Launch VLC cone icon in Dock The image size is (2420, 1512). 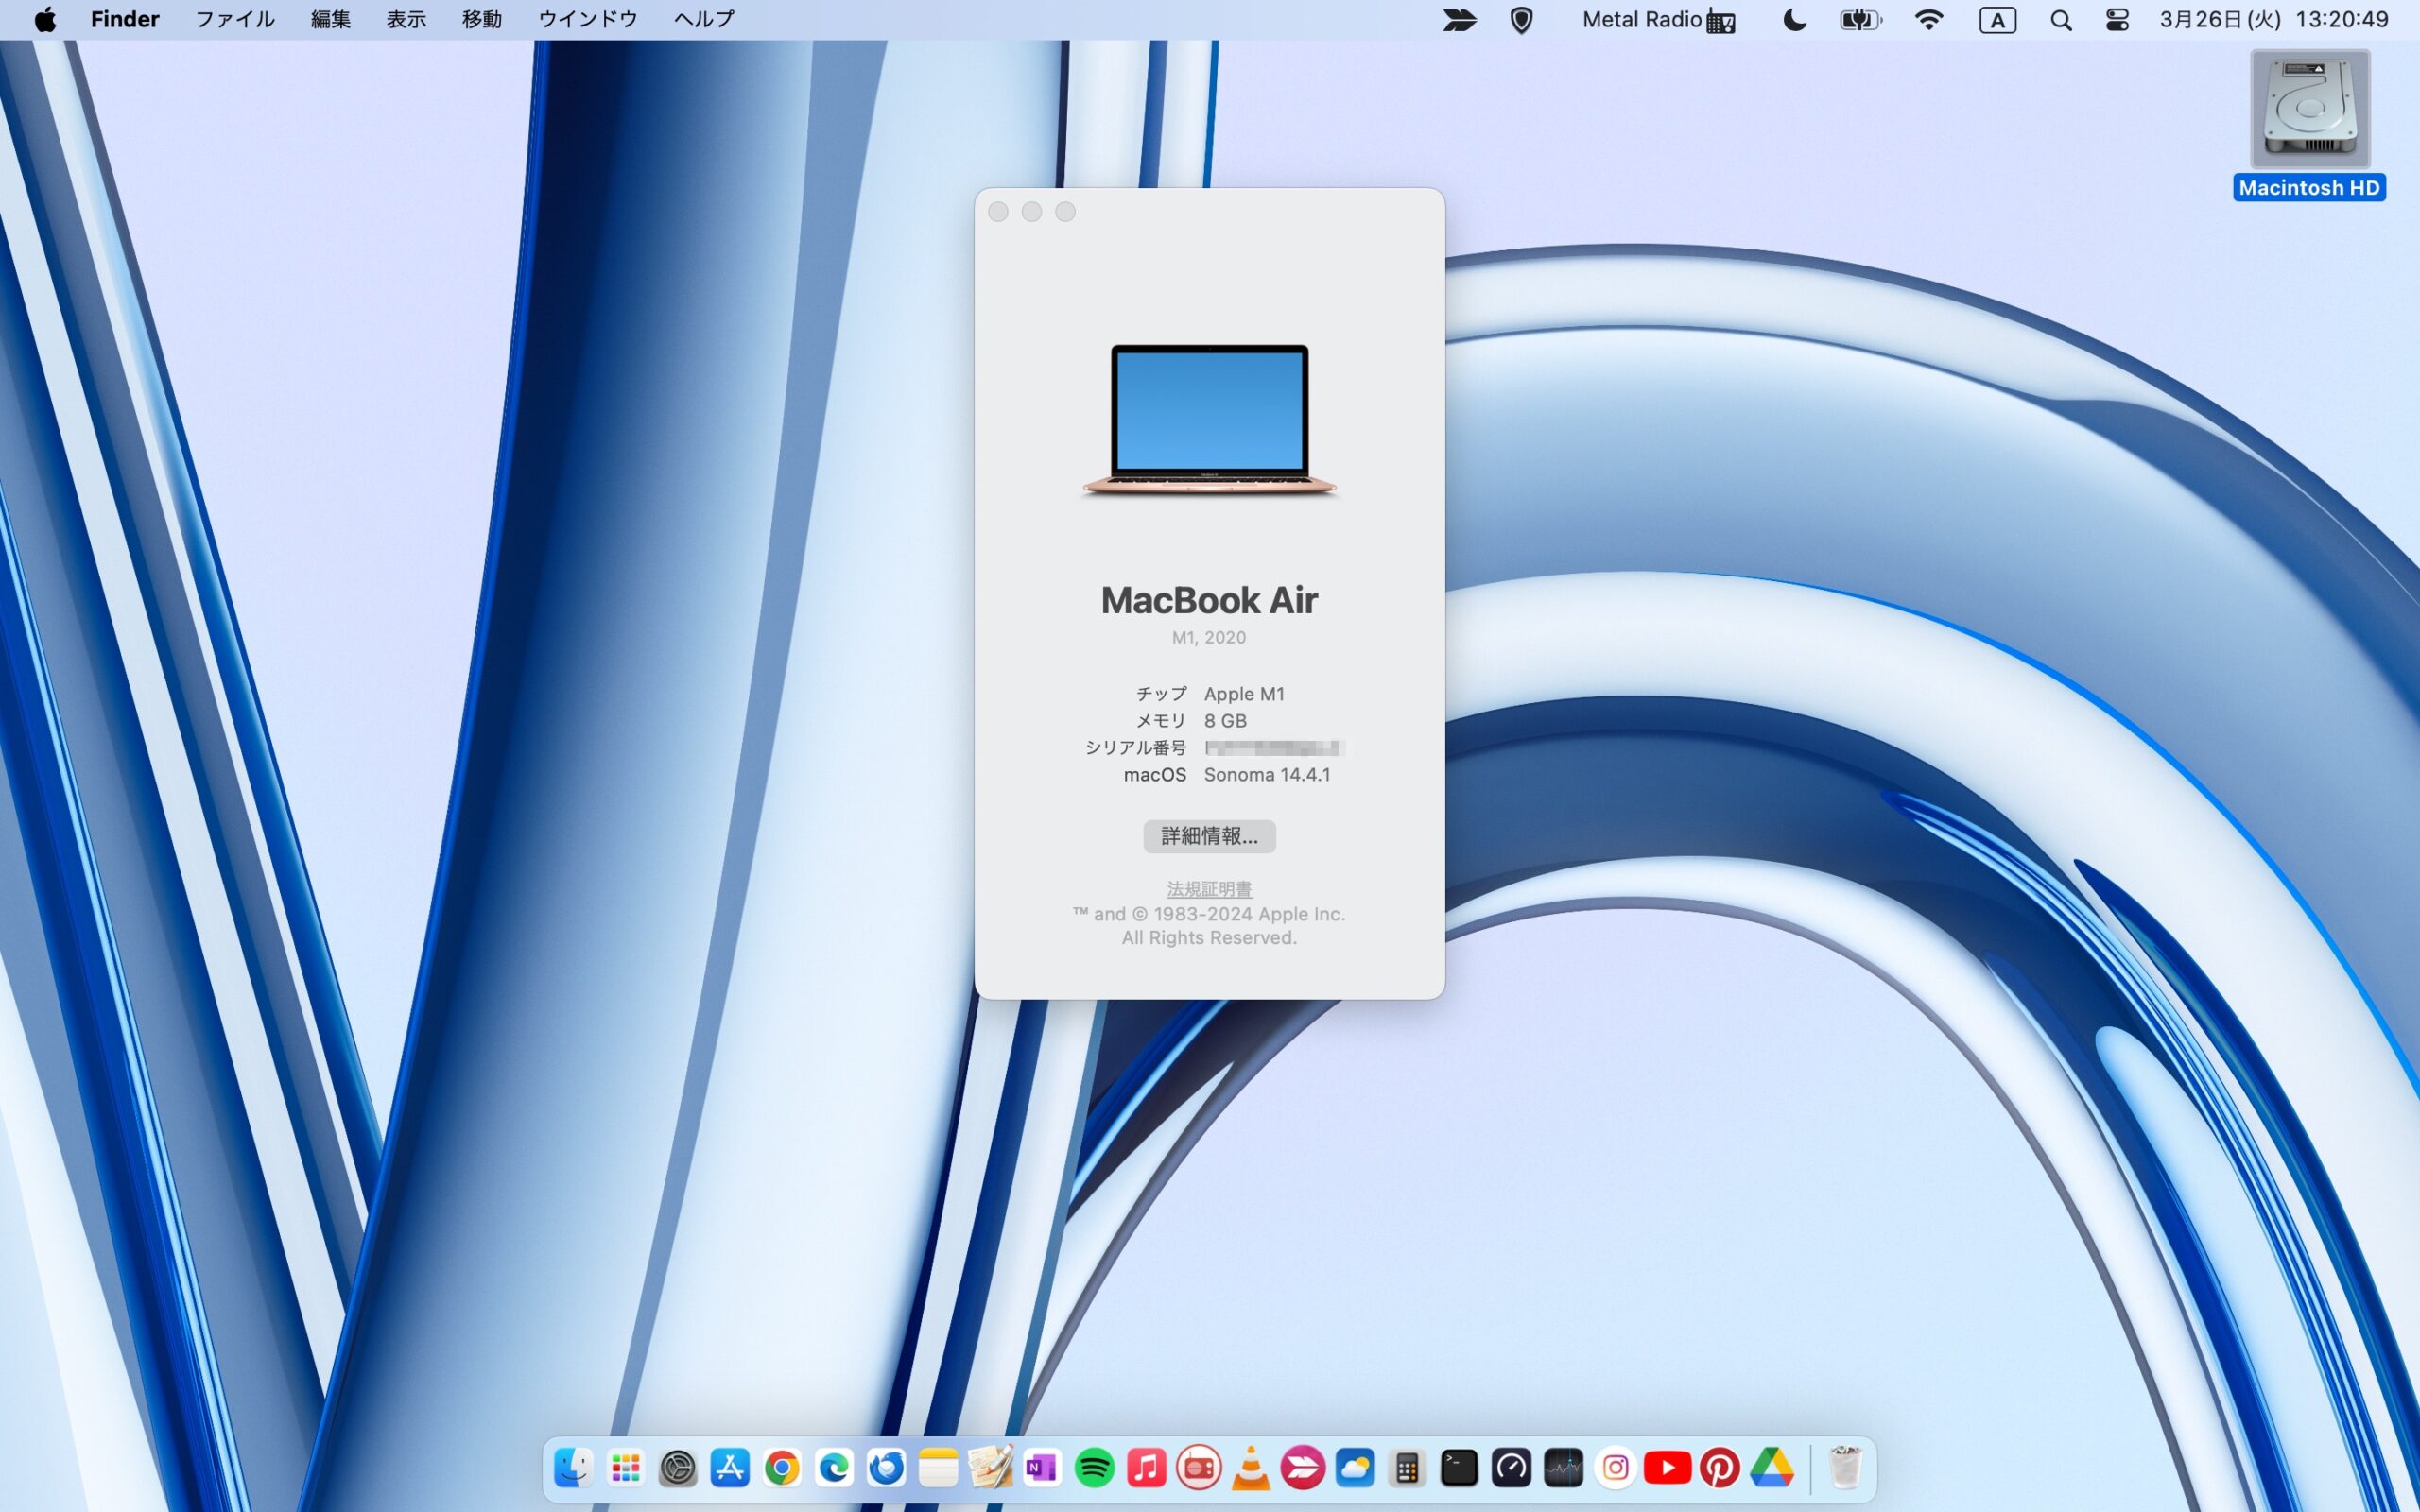(1250, 1468)
